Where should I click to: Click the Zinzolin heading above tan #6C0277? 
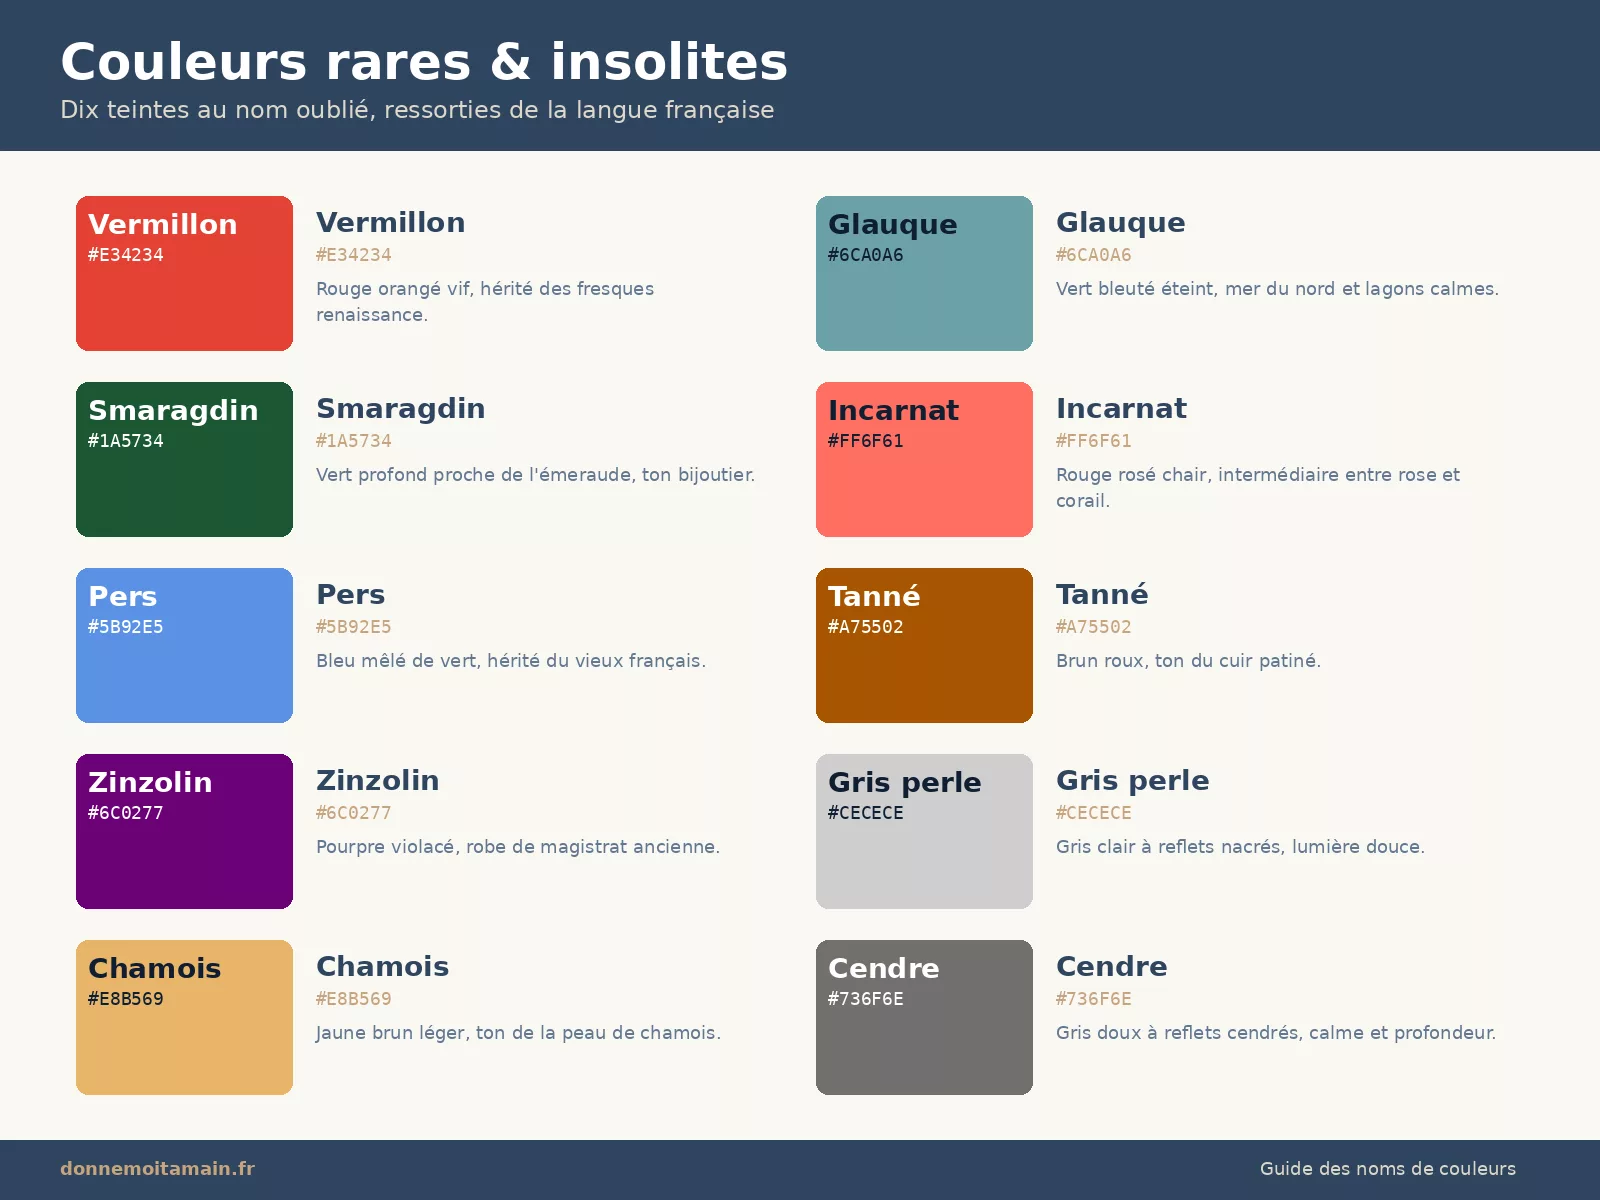pos(378,780)
